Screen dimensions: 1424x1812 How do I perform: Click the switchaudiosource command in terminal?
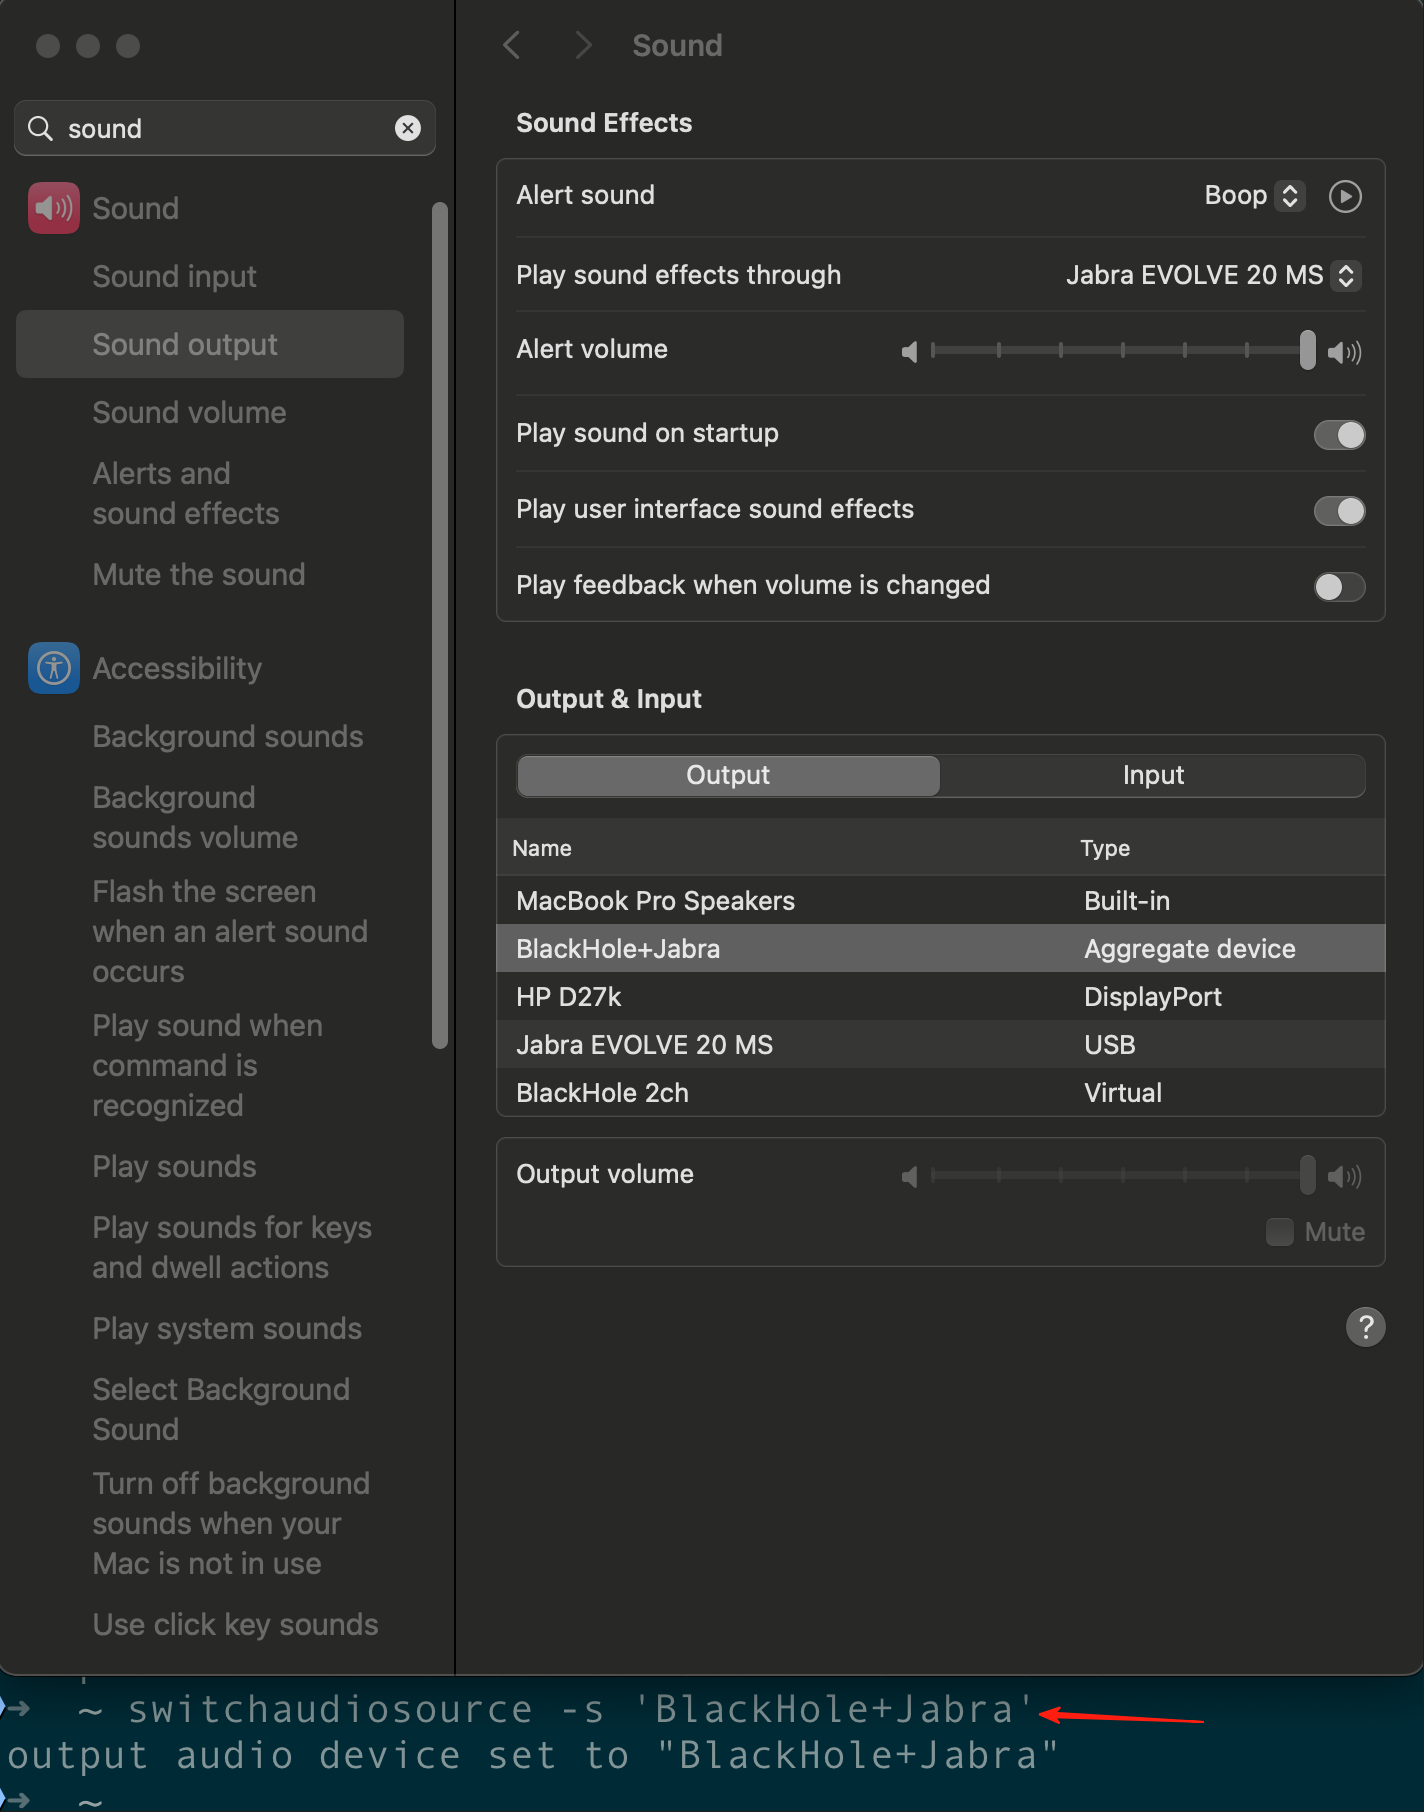pyautogui.click(x=582, y=1710)
